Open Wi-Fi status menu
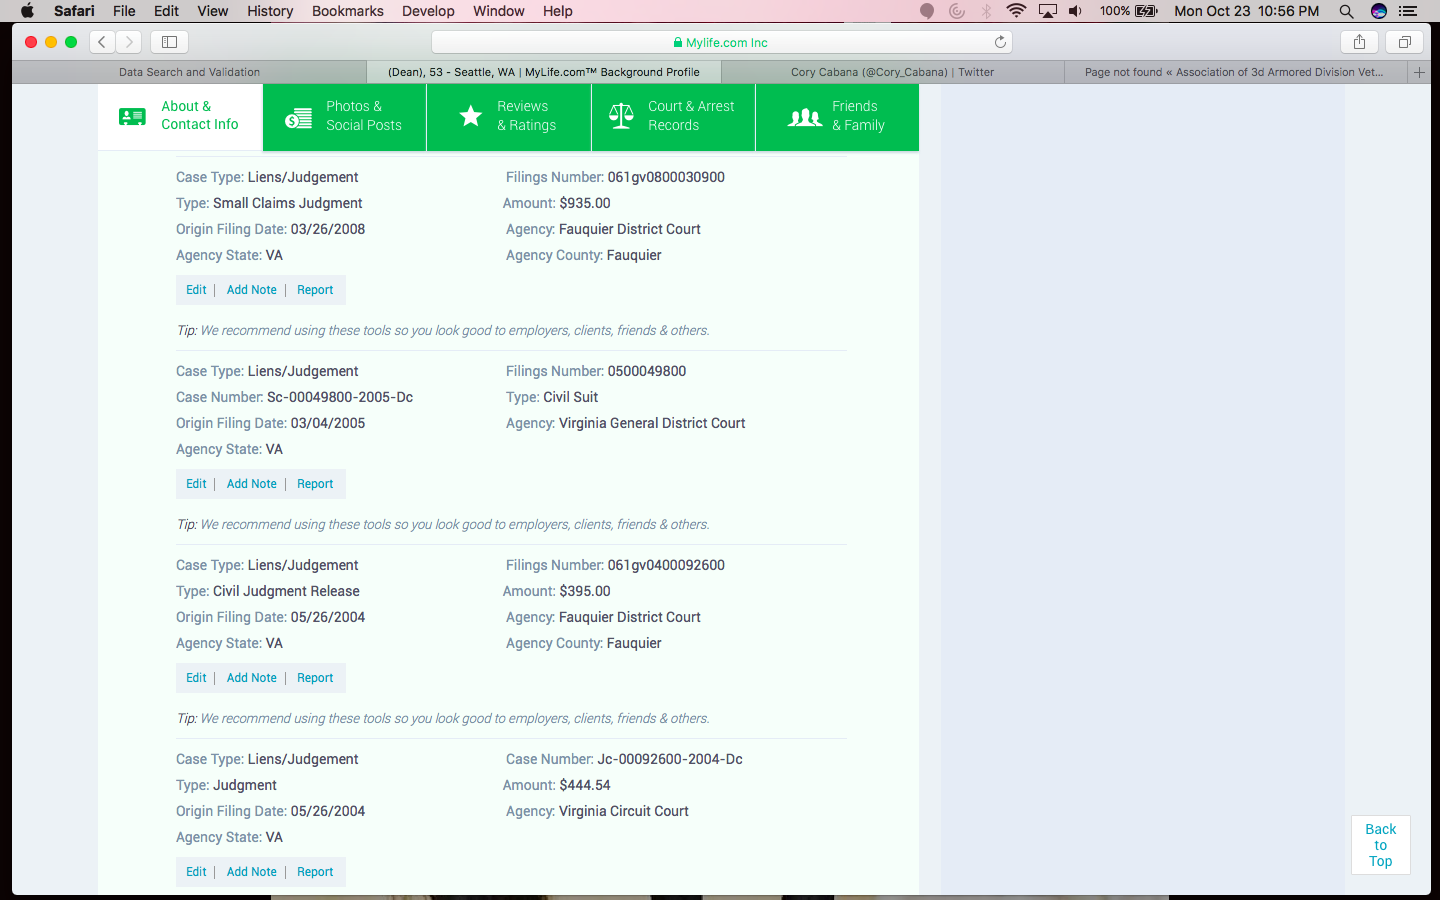 tap(1016, 11)
